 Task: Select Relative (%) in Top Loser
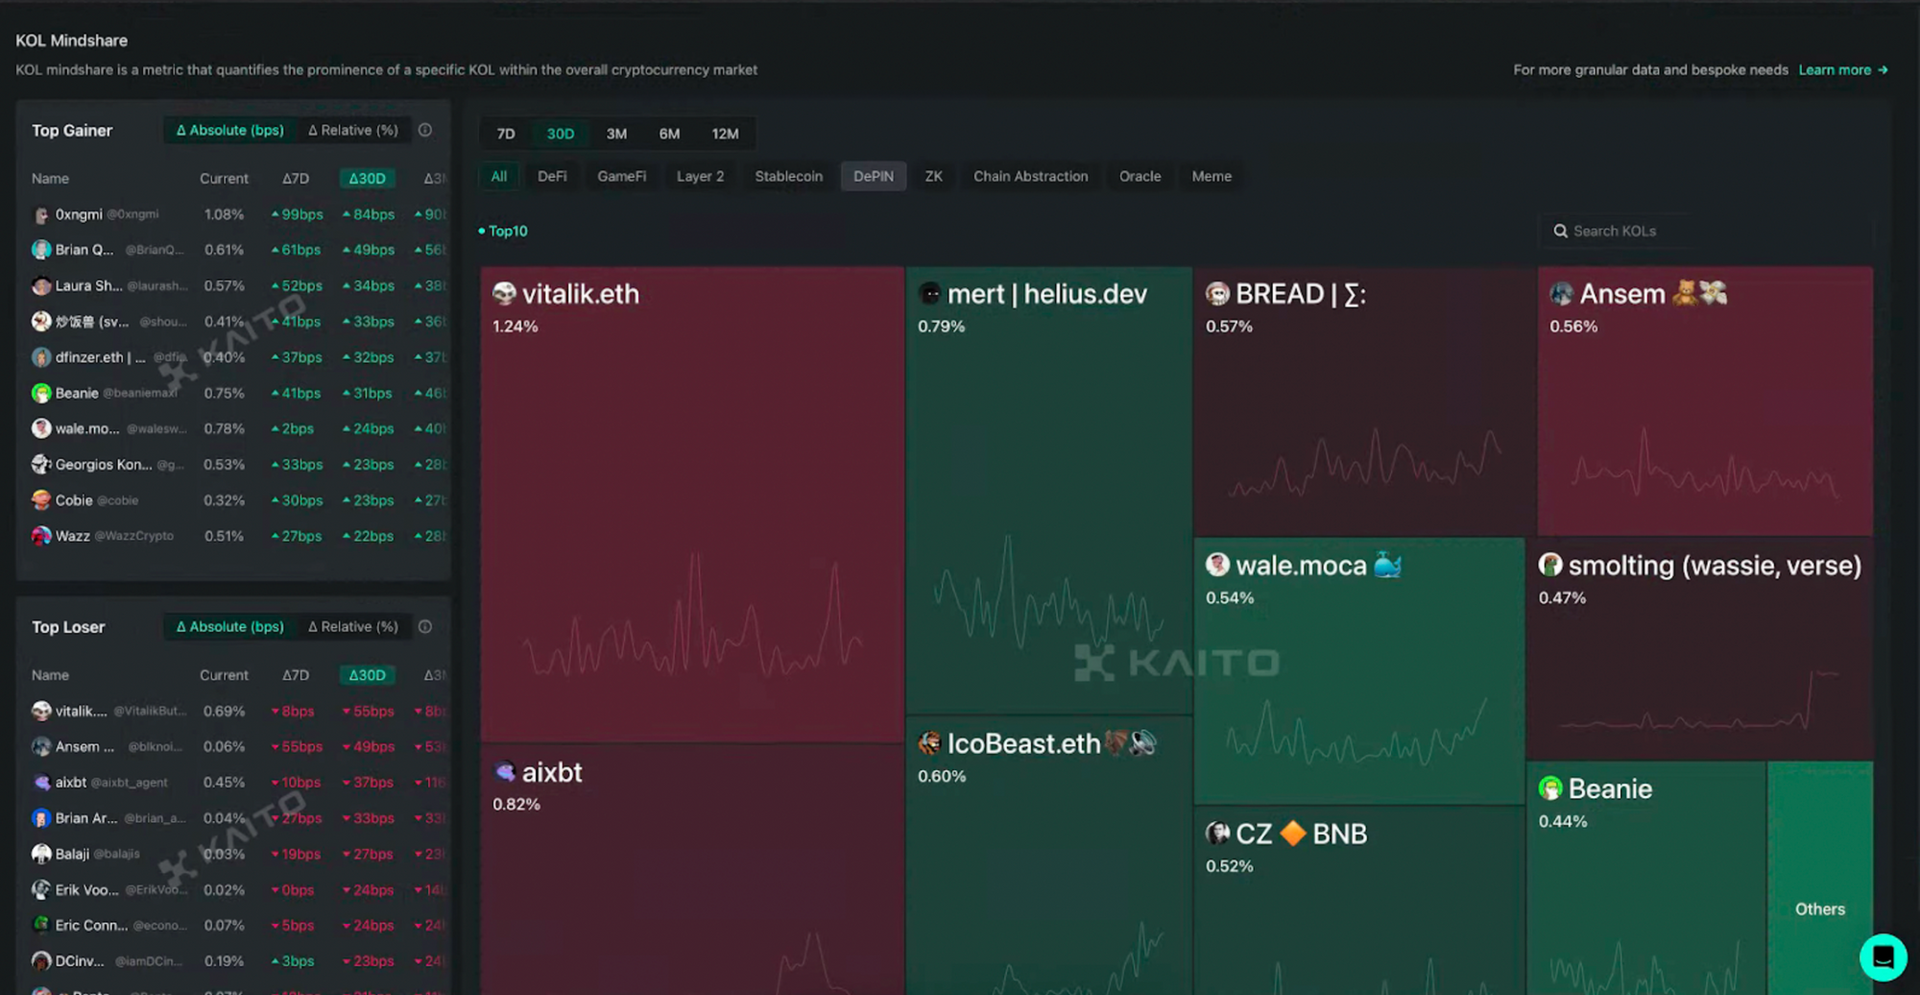353,627
